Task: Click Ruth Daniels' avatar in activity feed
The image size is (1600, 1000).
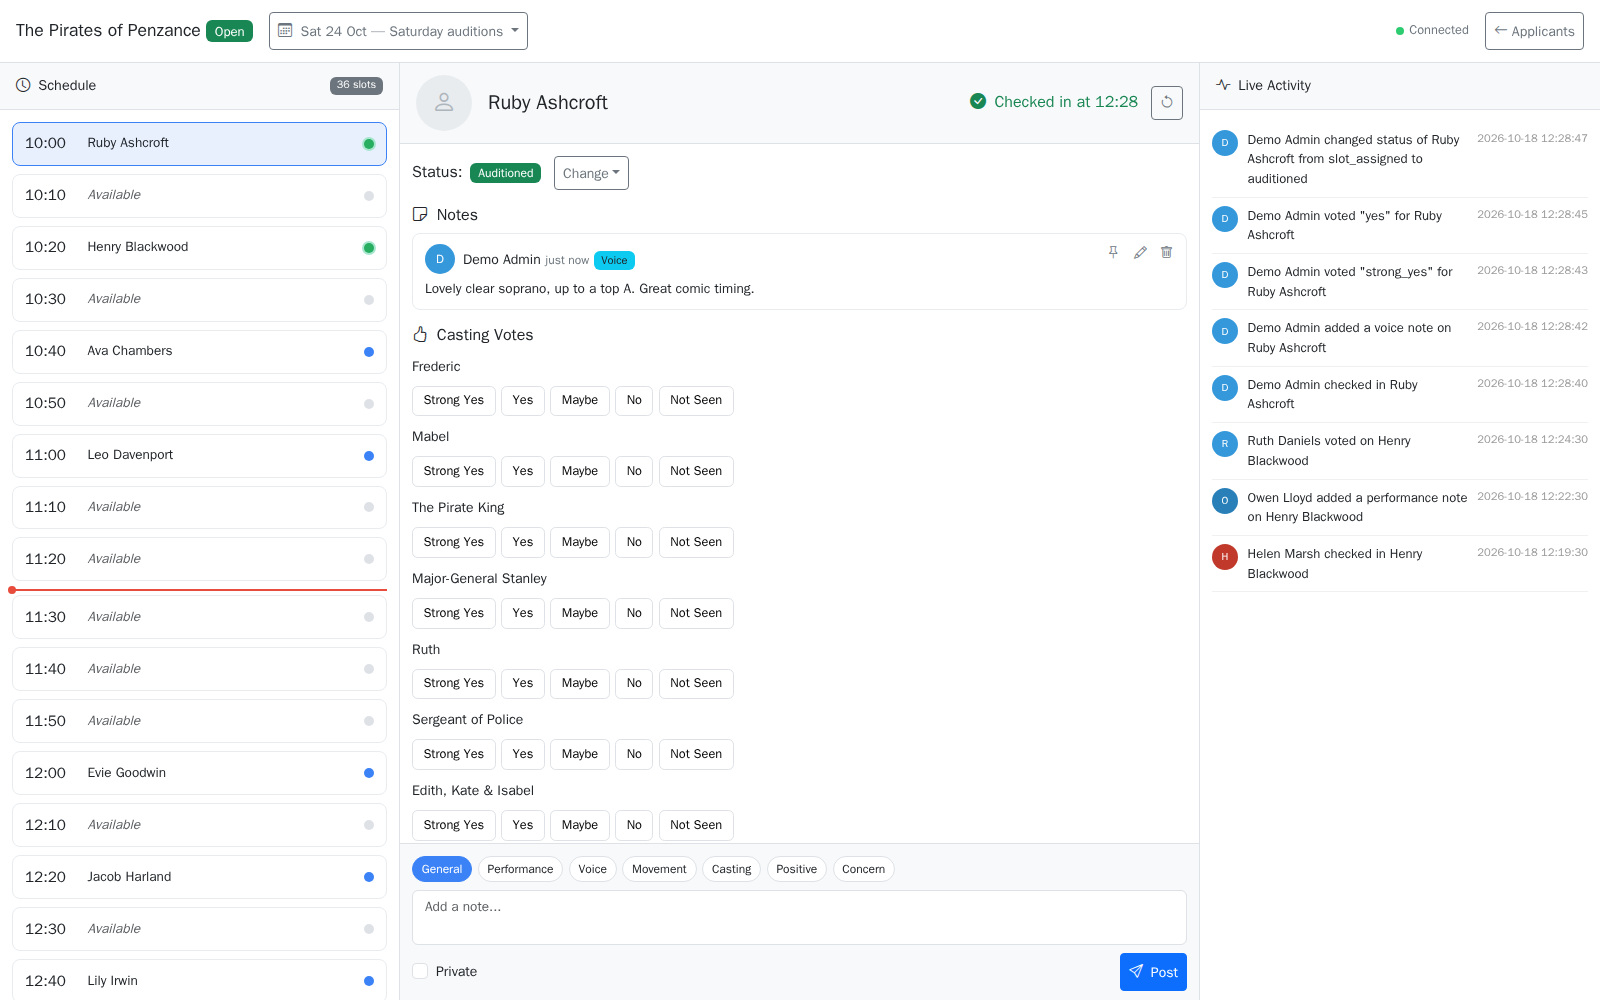Action: [x=1225, y=444]
